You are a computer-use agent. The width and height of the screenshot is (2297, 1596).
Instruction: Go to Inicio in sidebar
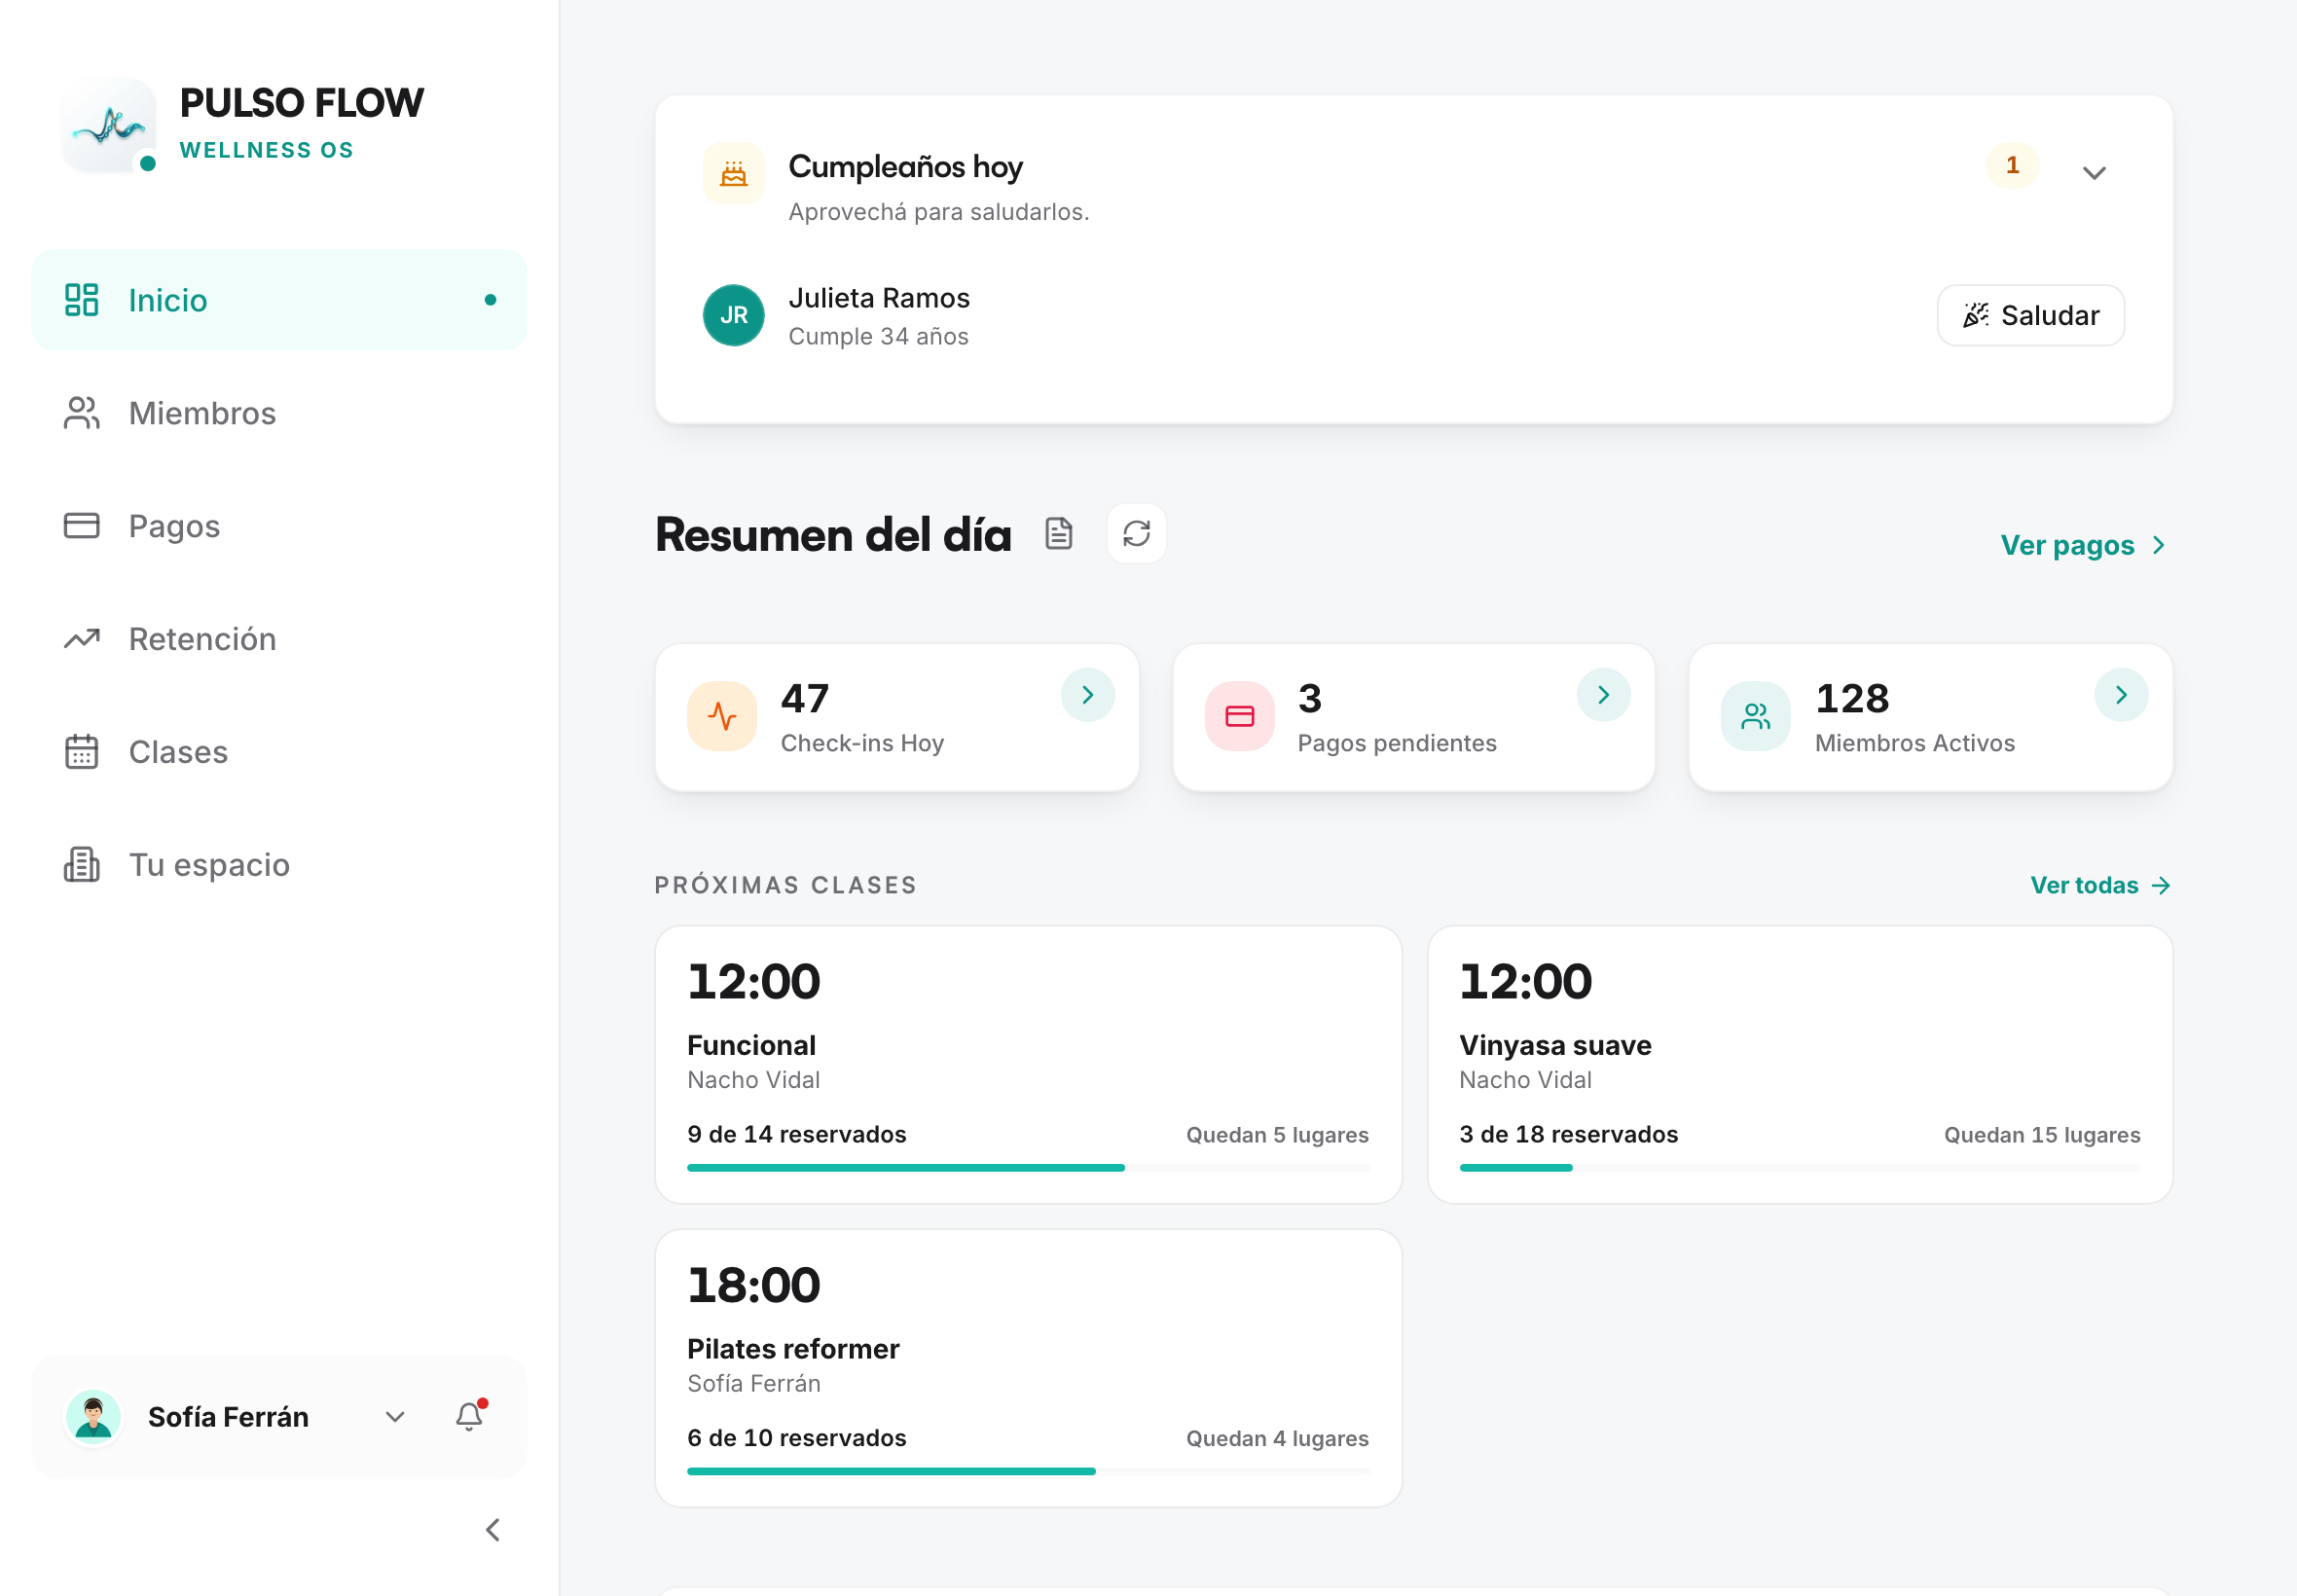pyautogui.click(x=279, y=300)
